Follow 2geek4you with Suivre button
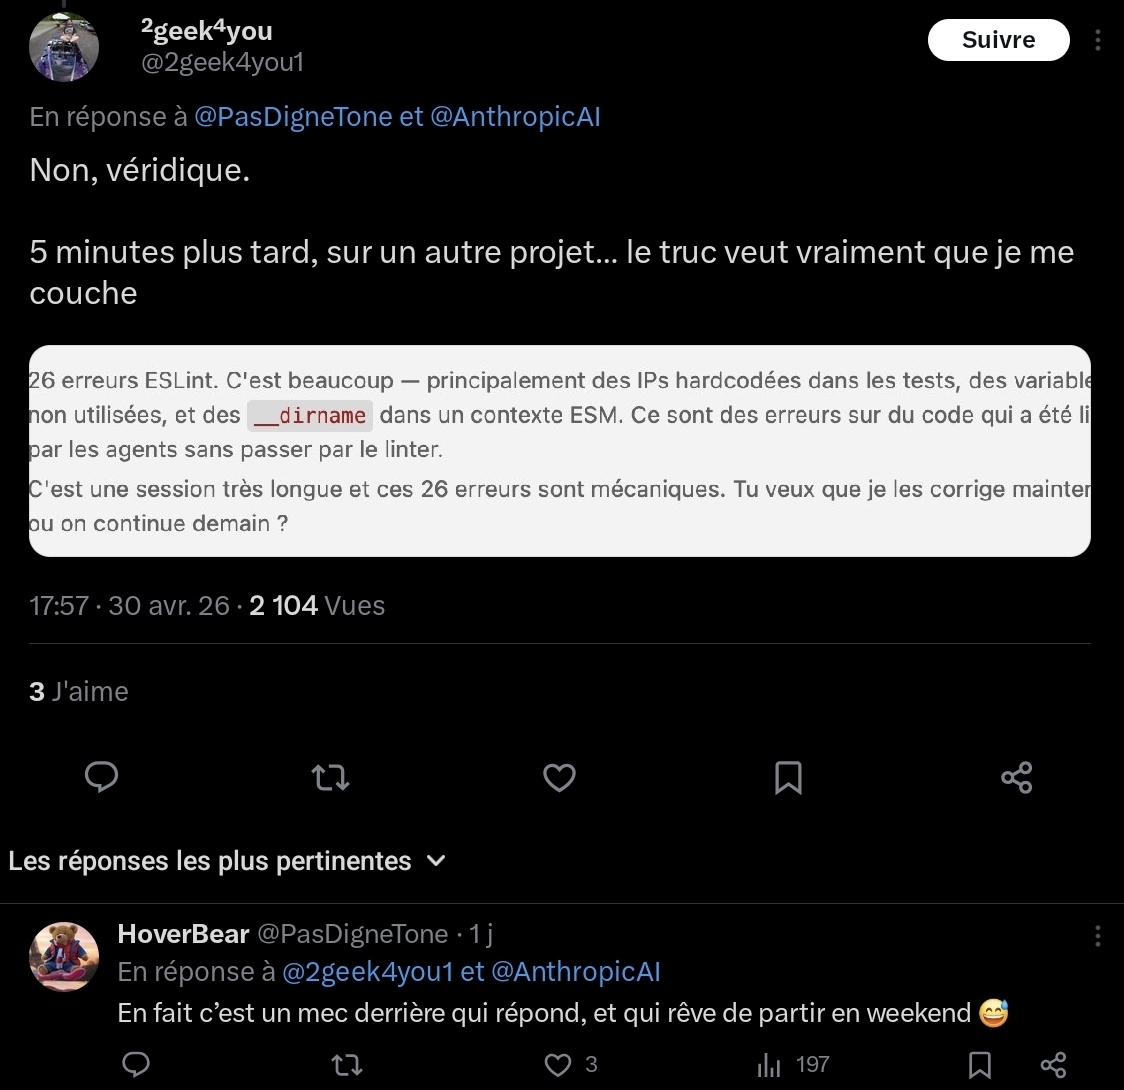Viewport: 1124px width, 1090px height. pos(999,39)
